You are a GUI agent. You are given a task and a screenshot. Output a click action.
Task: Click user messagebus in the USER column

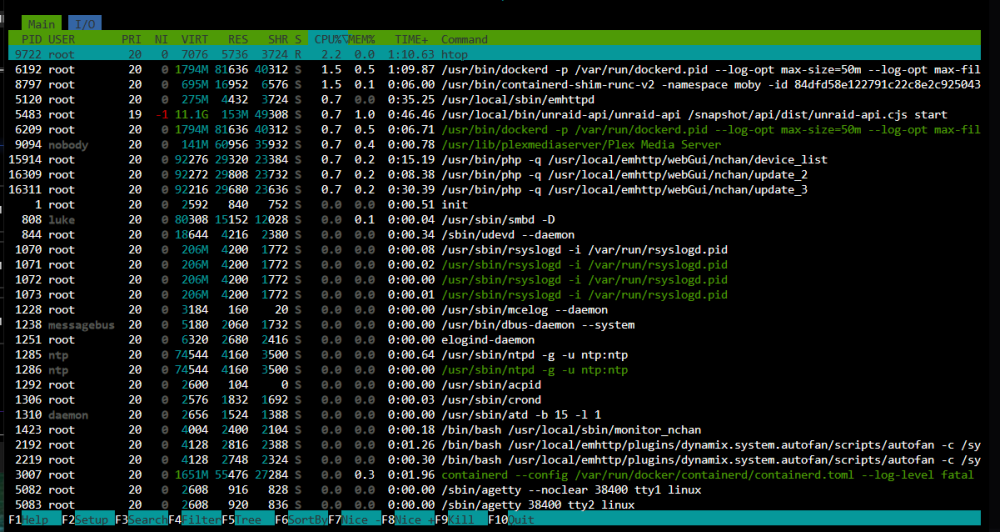point(81,325)
